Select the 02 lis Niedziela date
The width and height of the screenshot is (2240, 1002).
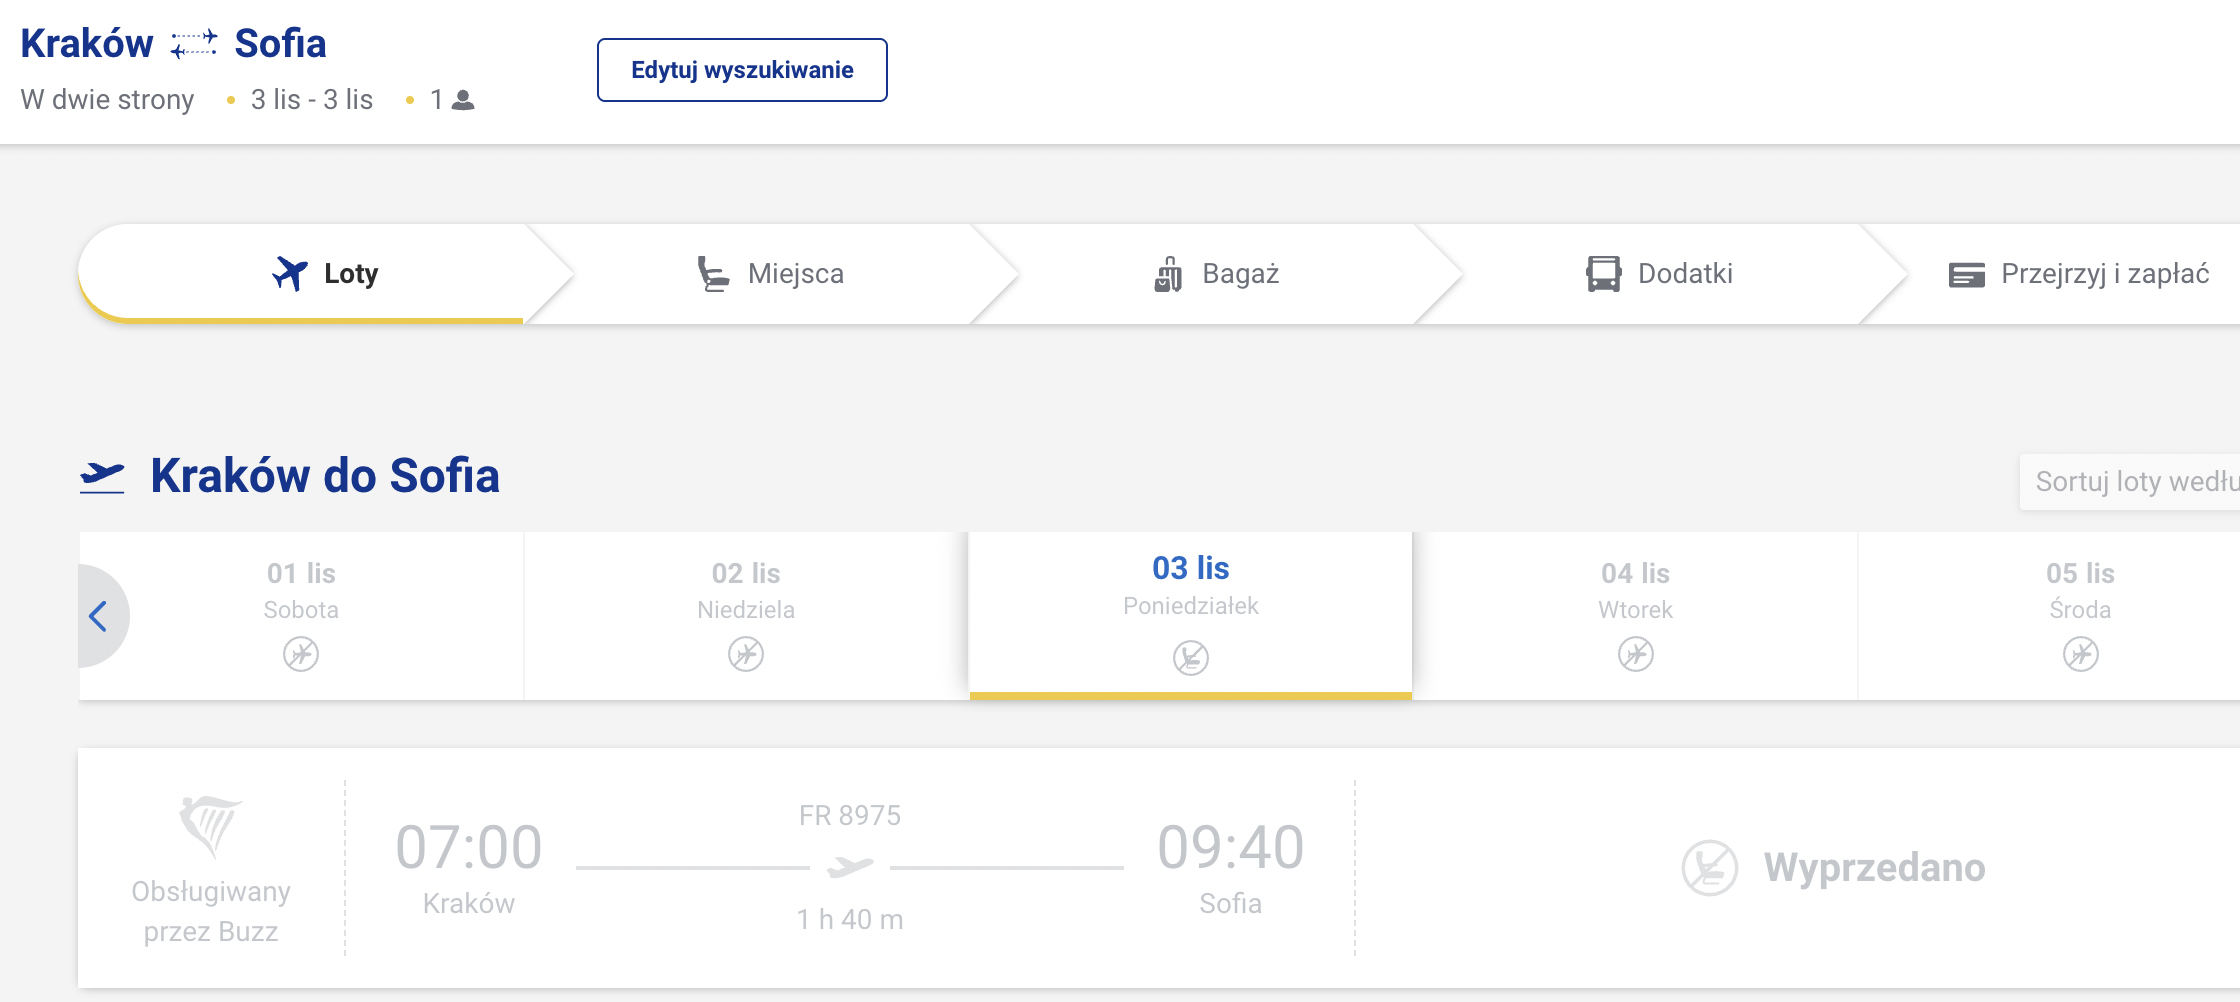[746, 616]
